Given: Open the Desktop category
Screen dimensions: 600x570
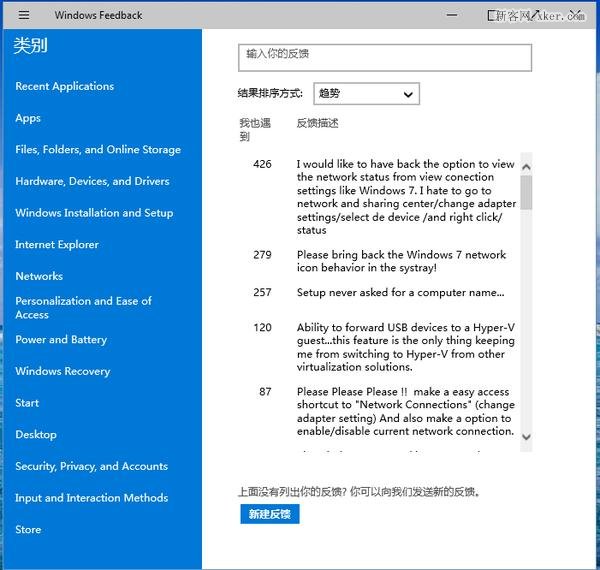Looking at the screenshot, I should click(36, 435).
